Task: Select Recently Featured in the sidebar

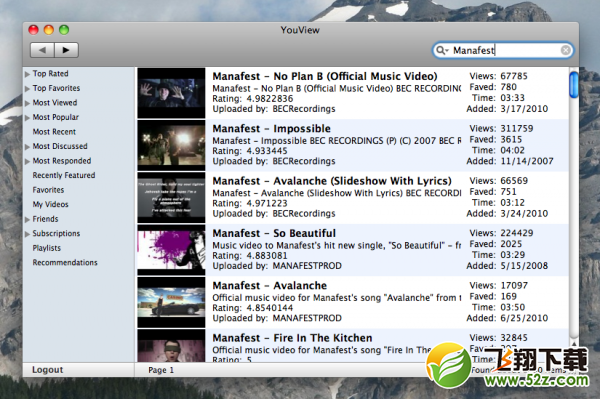Action: coord(64,175)
